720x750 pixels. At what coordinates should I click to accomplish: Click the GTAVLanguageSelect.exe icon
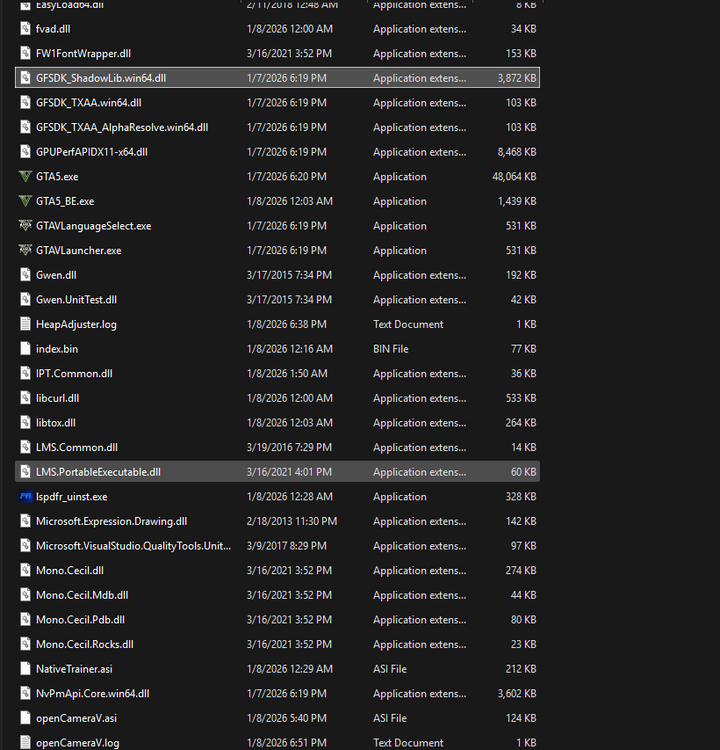[25, 225]
